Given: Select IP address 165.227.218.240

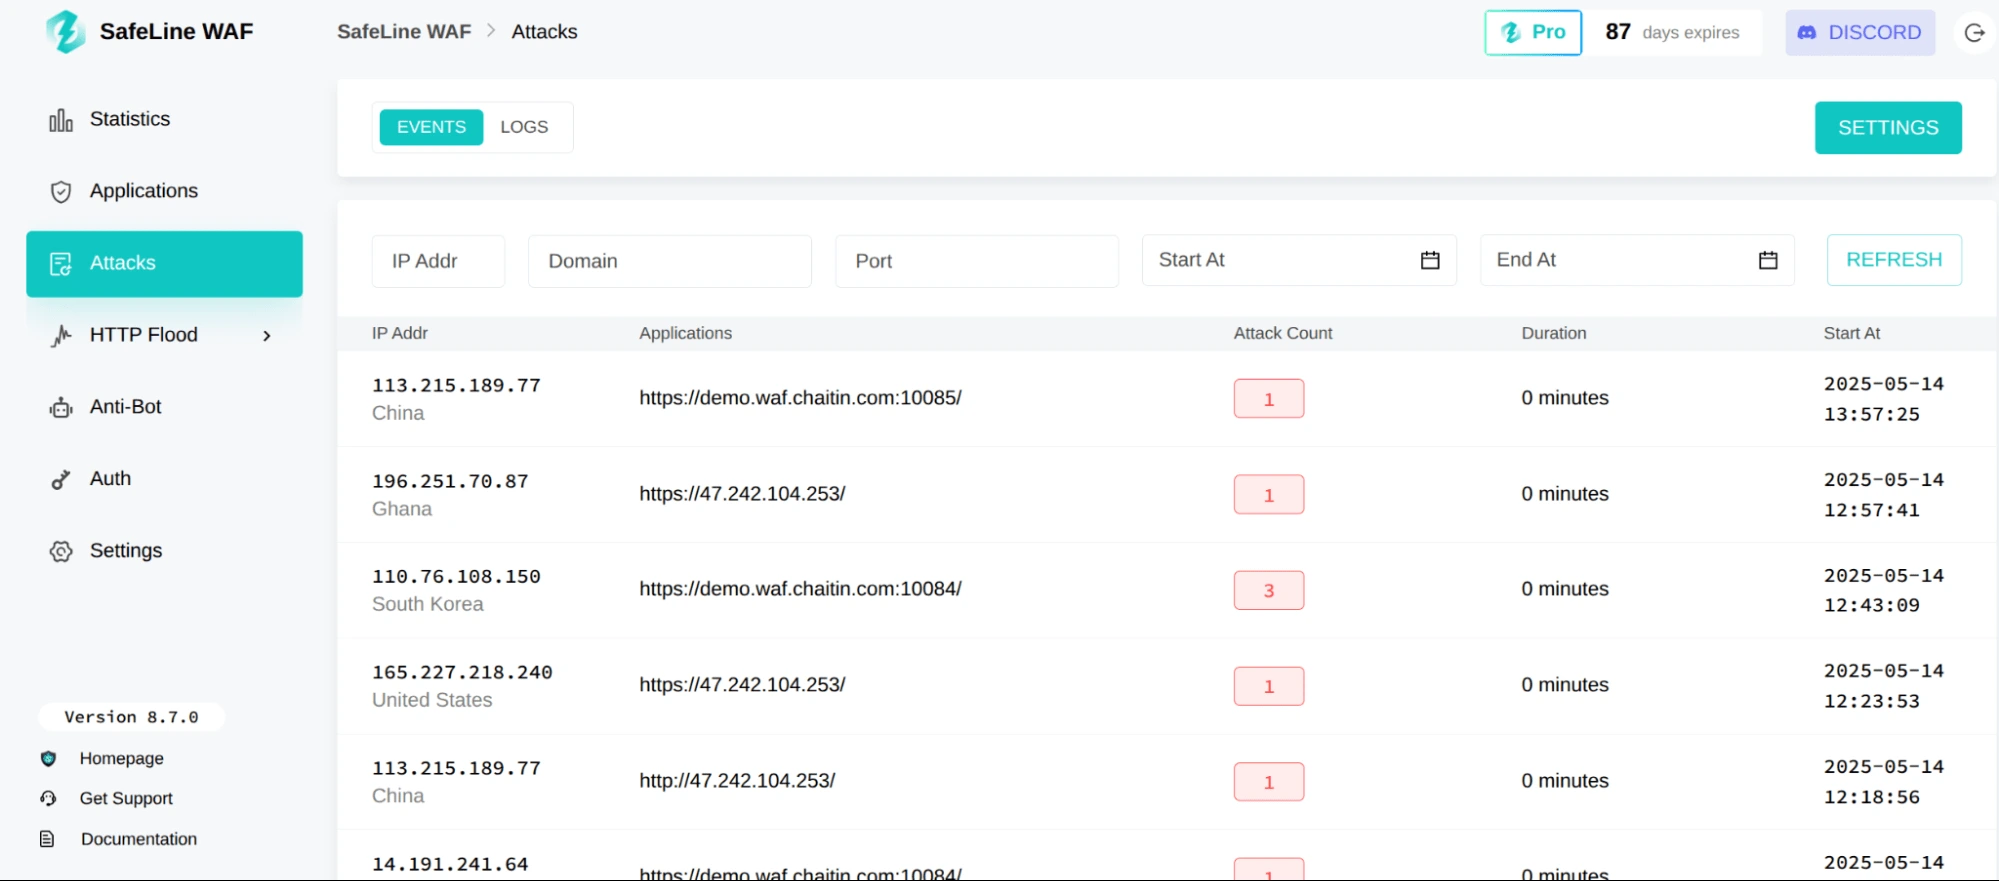Looking at the screenshot, I should point(462,673).
